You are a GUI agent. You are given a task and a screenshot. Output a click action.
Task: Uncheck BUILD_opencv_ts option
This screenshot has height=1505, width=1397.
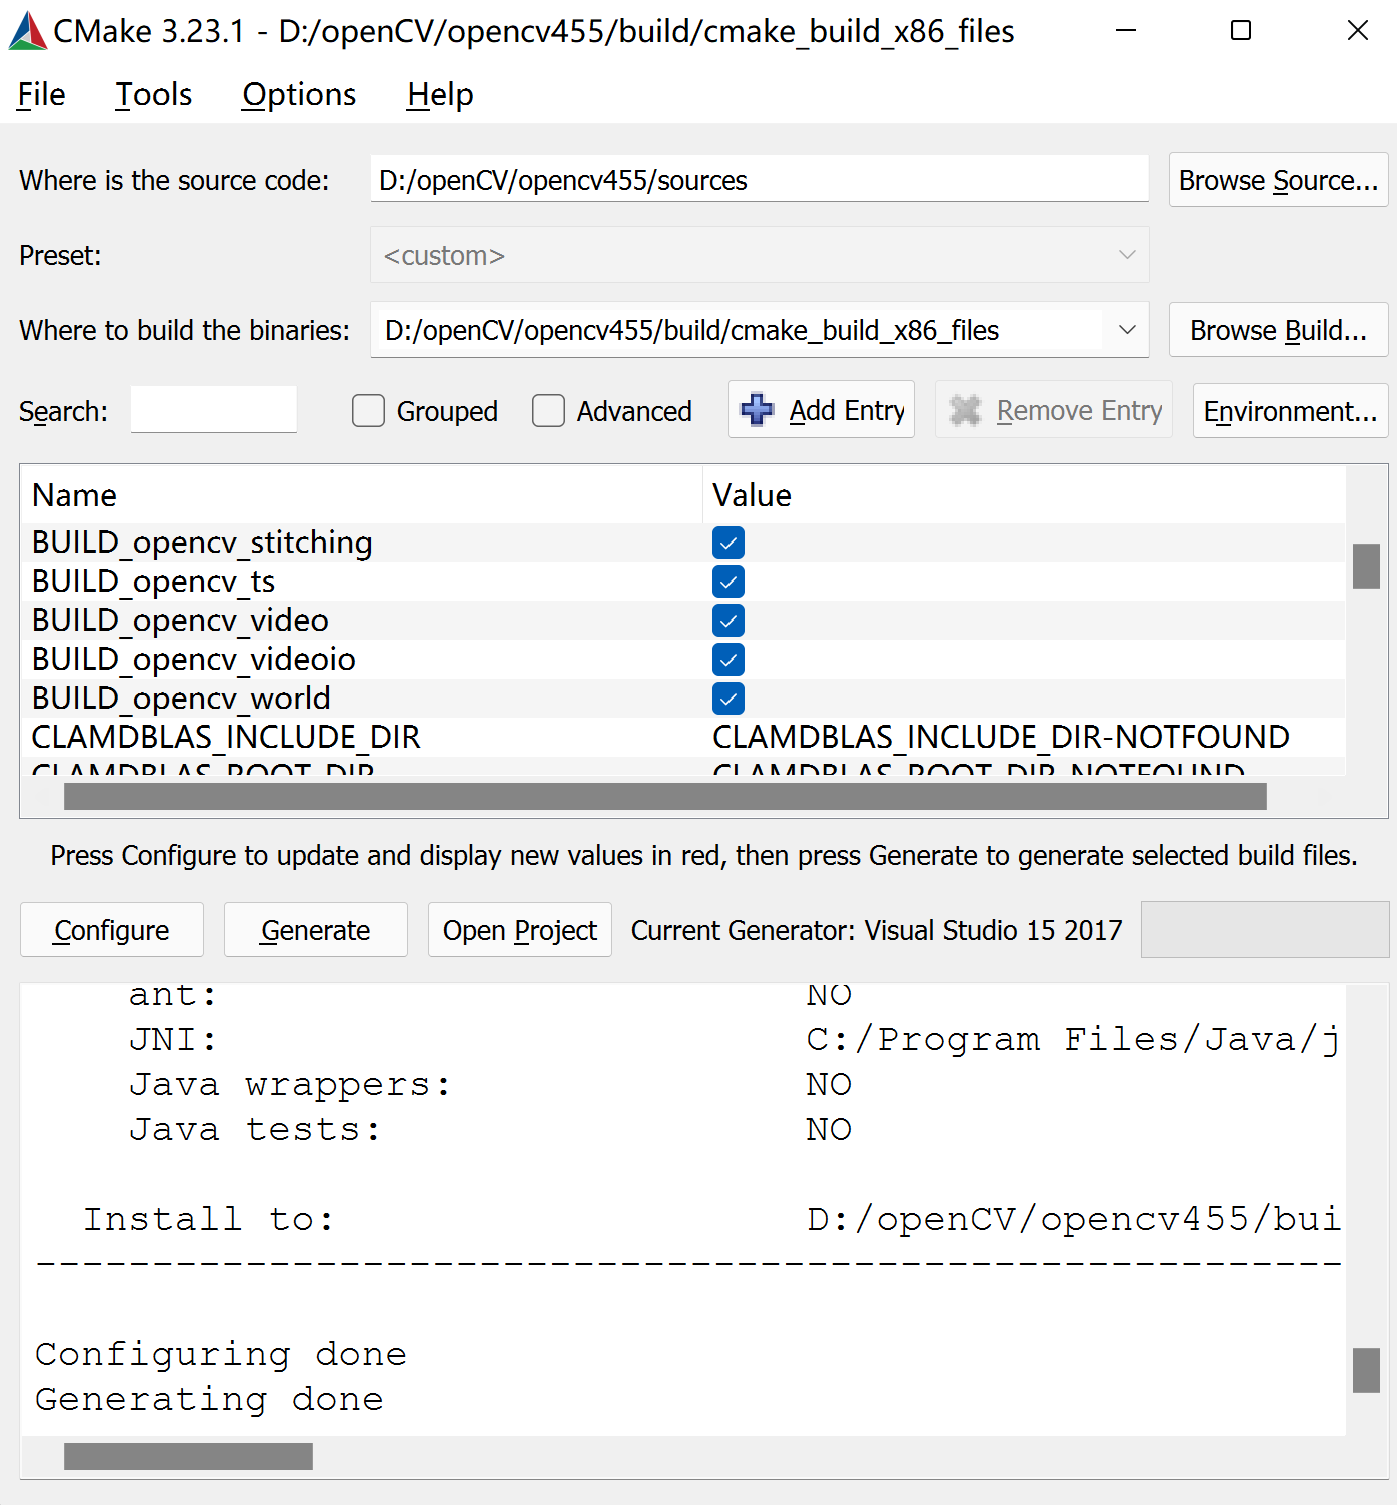click(728, 582)
